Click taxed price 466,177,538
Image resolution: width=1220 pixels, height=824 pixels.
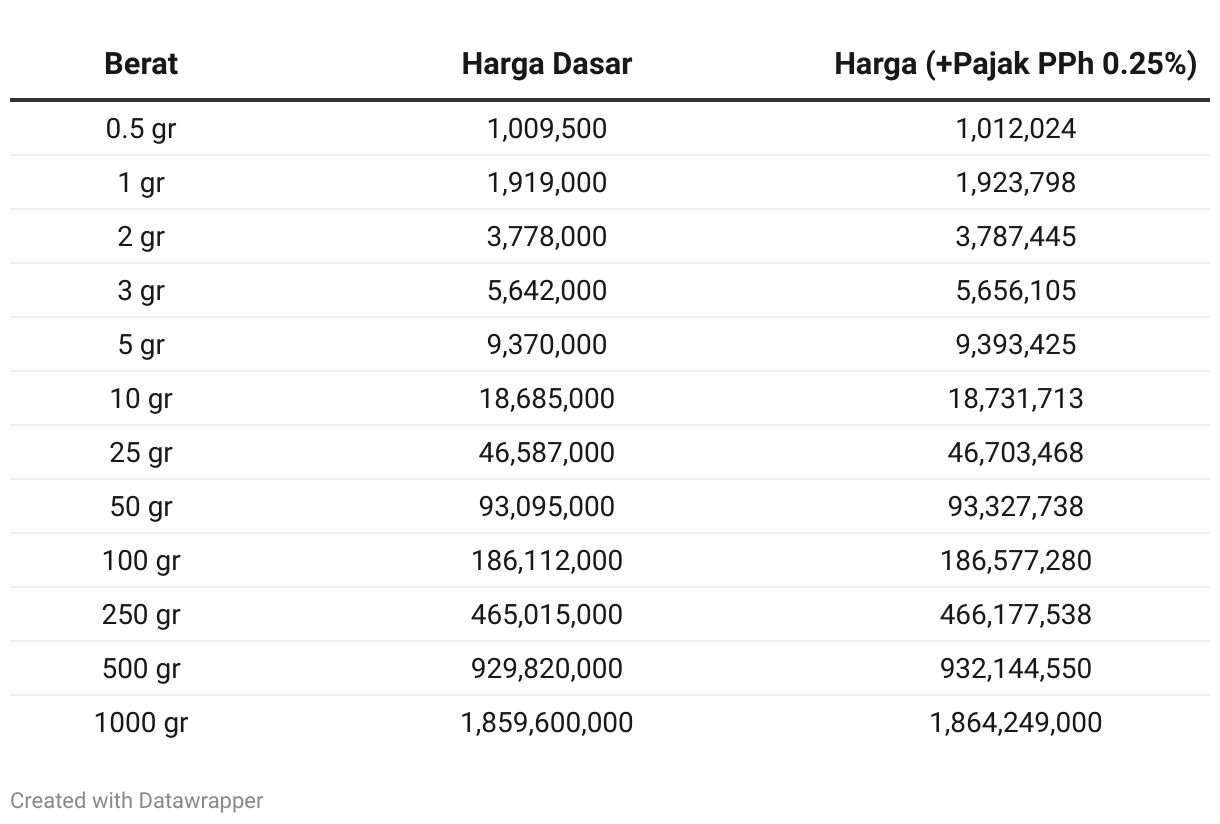(1016, 615)
